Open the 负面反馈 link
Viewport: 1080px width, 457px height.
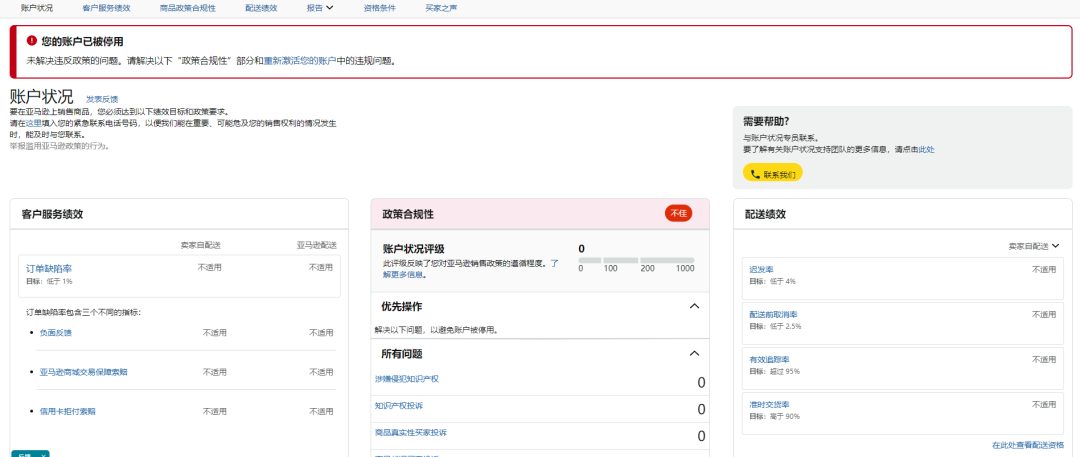coord(56,332)
